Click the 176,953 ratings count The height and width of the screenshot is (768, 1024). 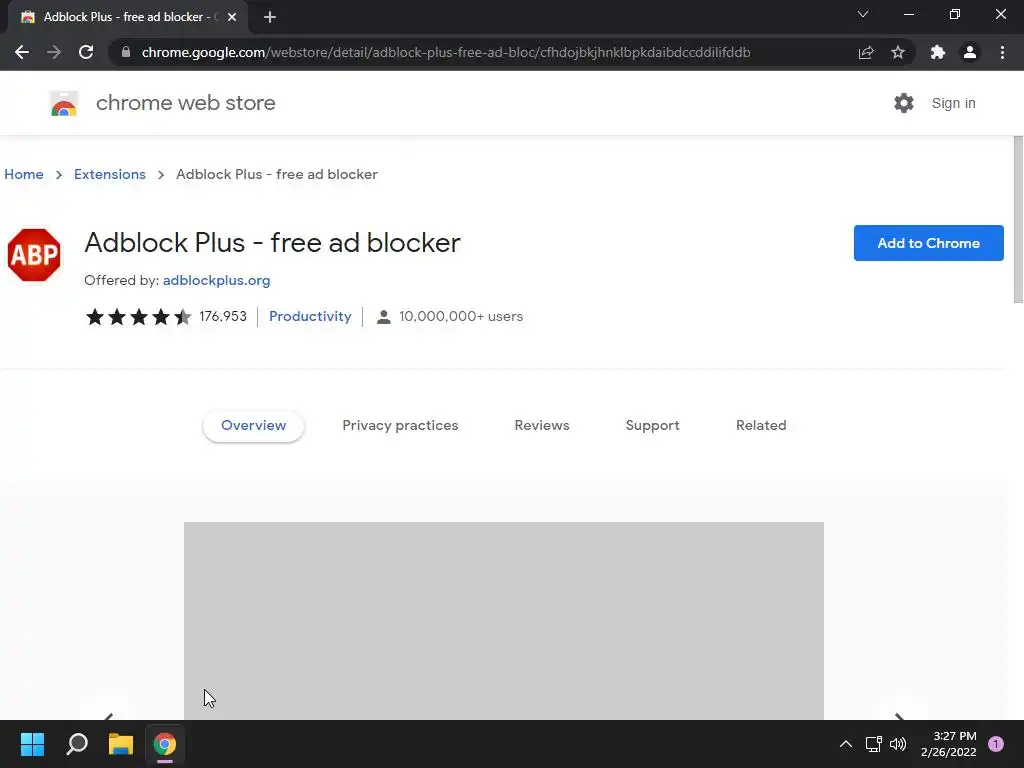click(223, 317)
